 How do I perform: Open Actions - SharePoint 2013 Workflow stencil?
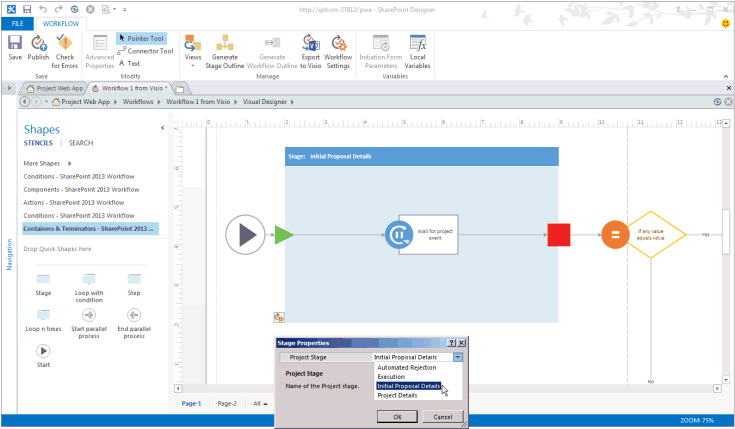coord(74,203)
